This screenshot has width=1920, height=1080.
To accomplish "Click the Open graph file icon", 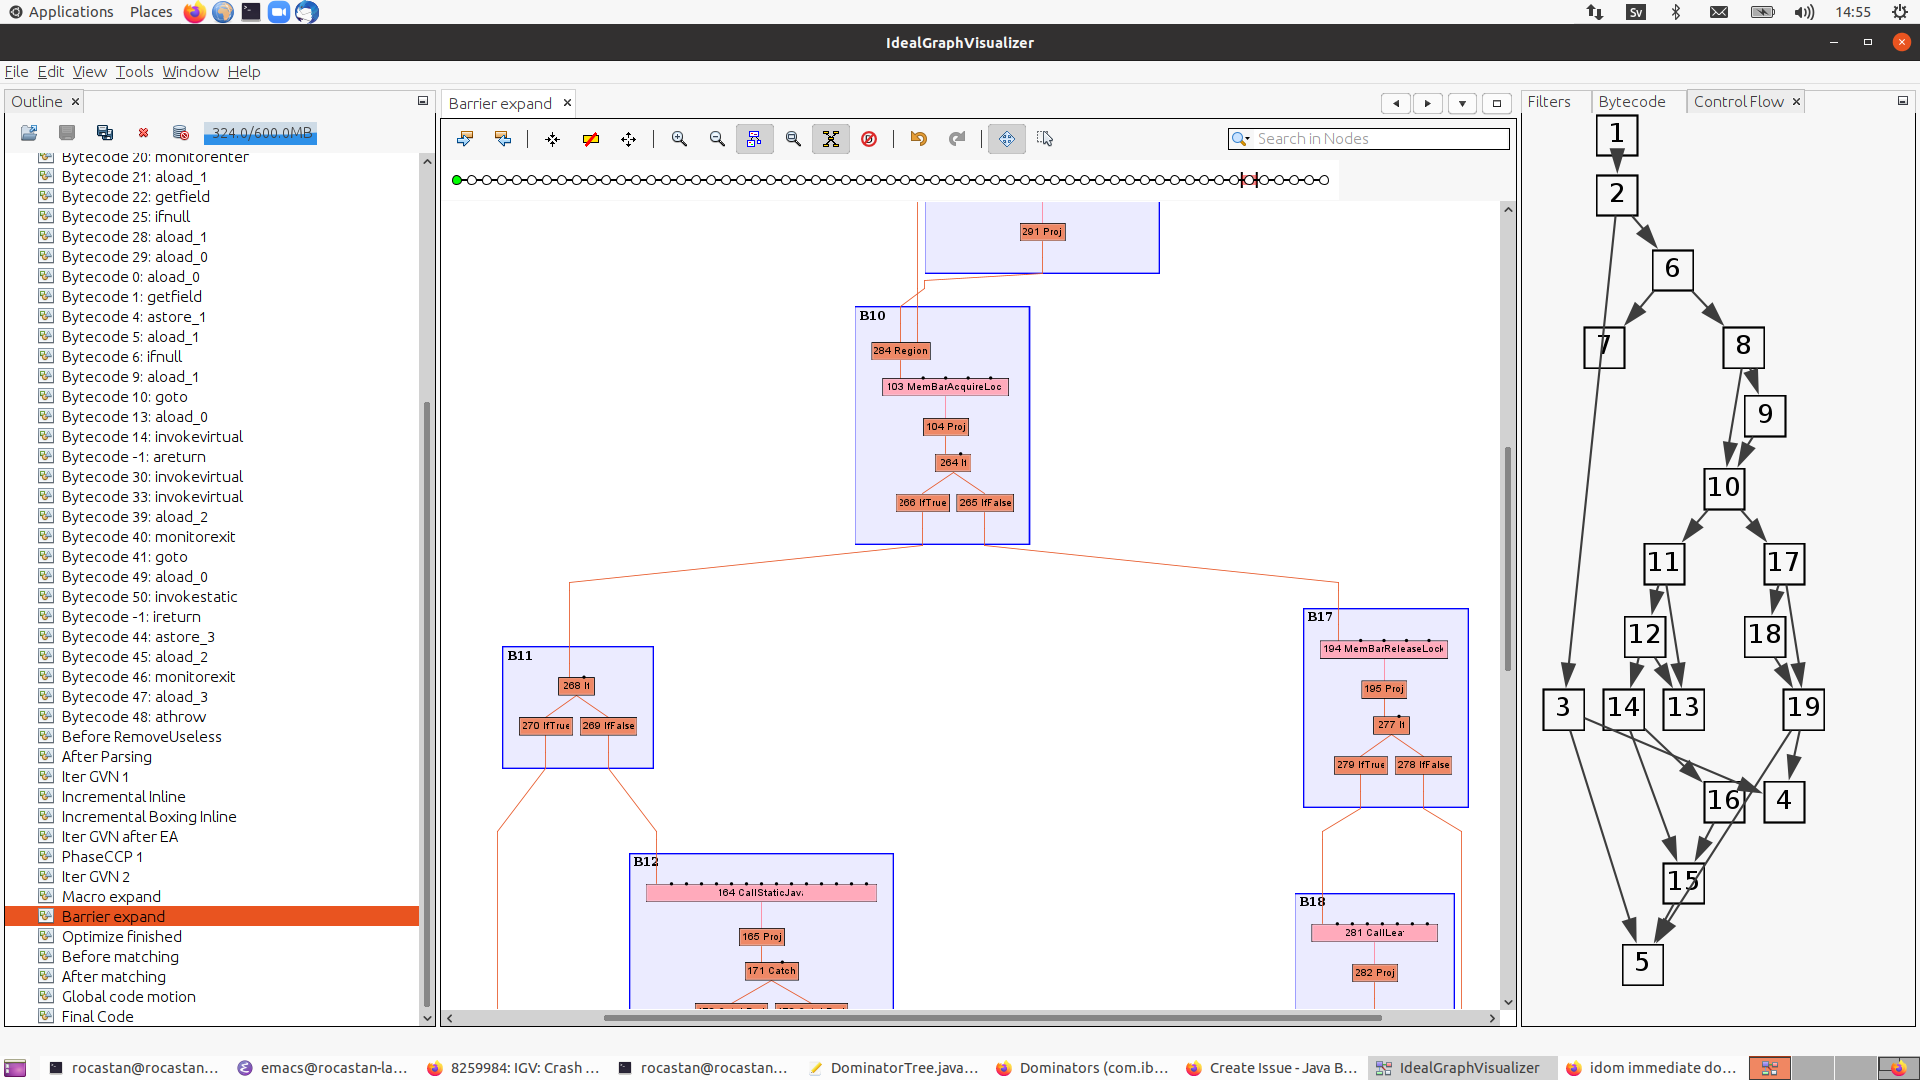I will pyautogui.click(x=29, y=133).
